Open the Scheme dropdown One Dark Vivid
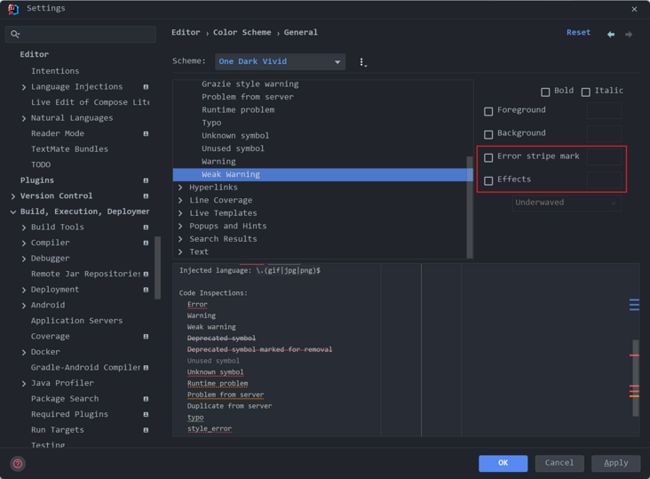 (280, 62)
